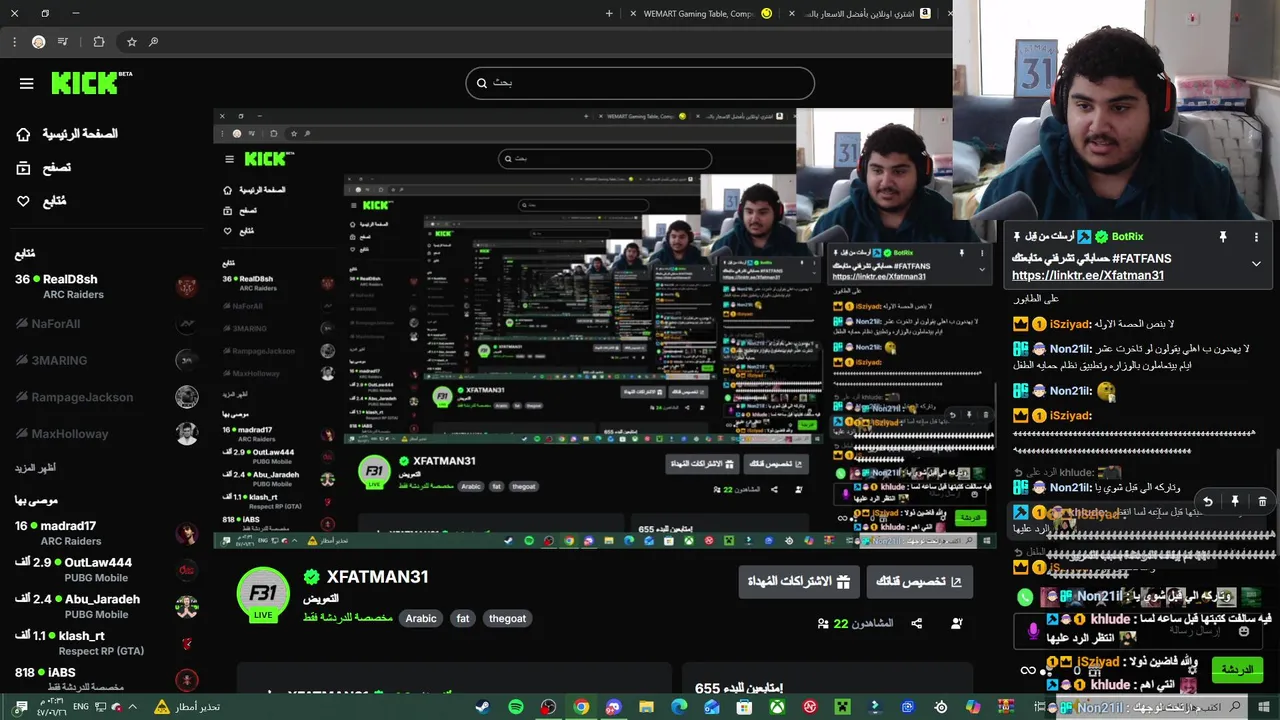Viewport: 1280px width, 720px height.
Task: Open Chrome media control icon
Action: pos(63,42)
